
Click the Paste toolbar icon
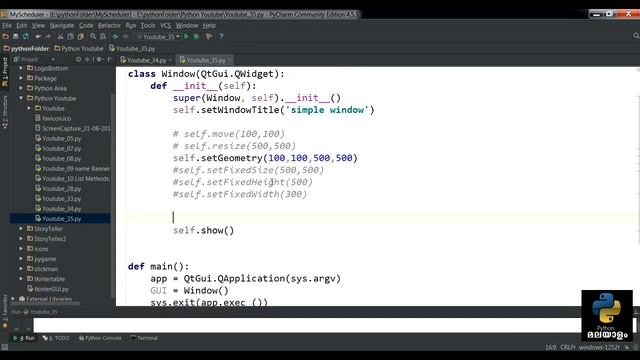[80, 36]
